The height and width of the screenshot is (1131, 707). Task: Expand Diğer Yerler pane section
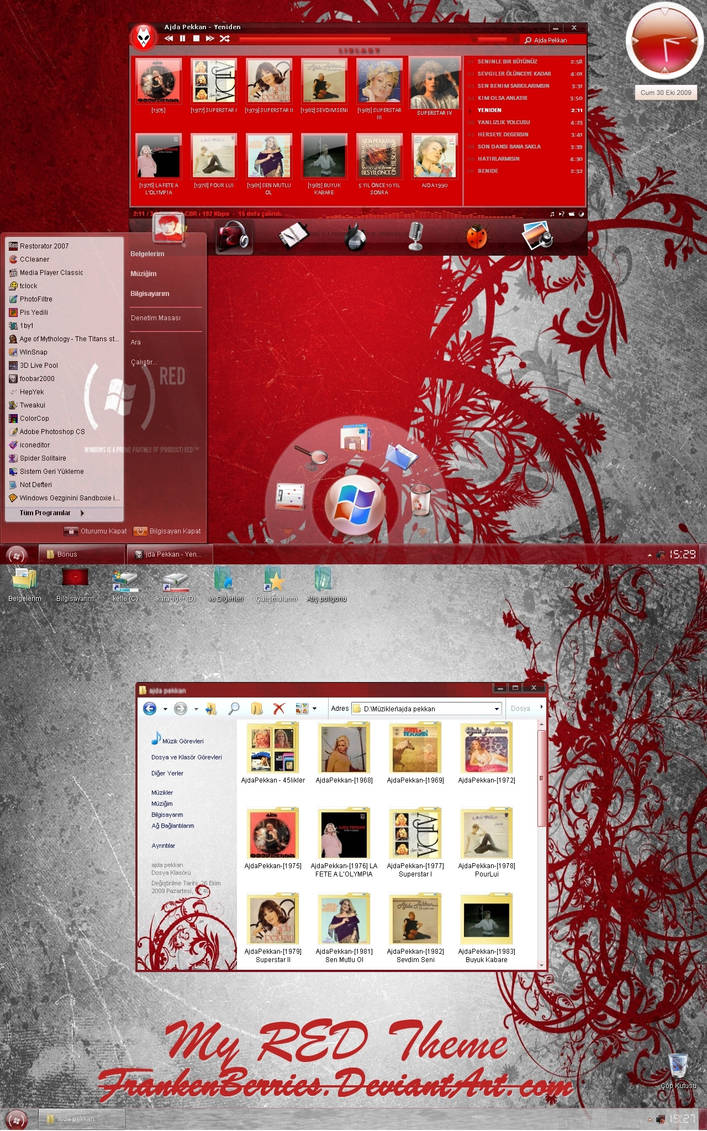[x=167, y=773]
